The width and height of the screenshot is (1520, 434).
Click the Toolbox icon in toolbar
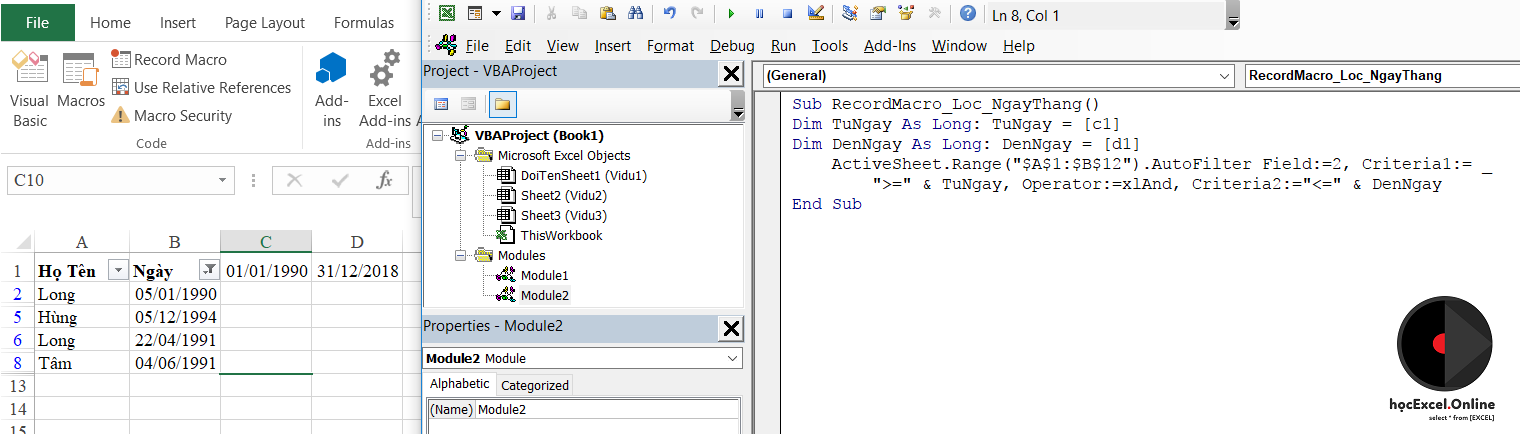tap(934, 13)
